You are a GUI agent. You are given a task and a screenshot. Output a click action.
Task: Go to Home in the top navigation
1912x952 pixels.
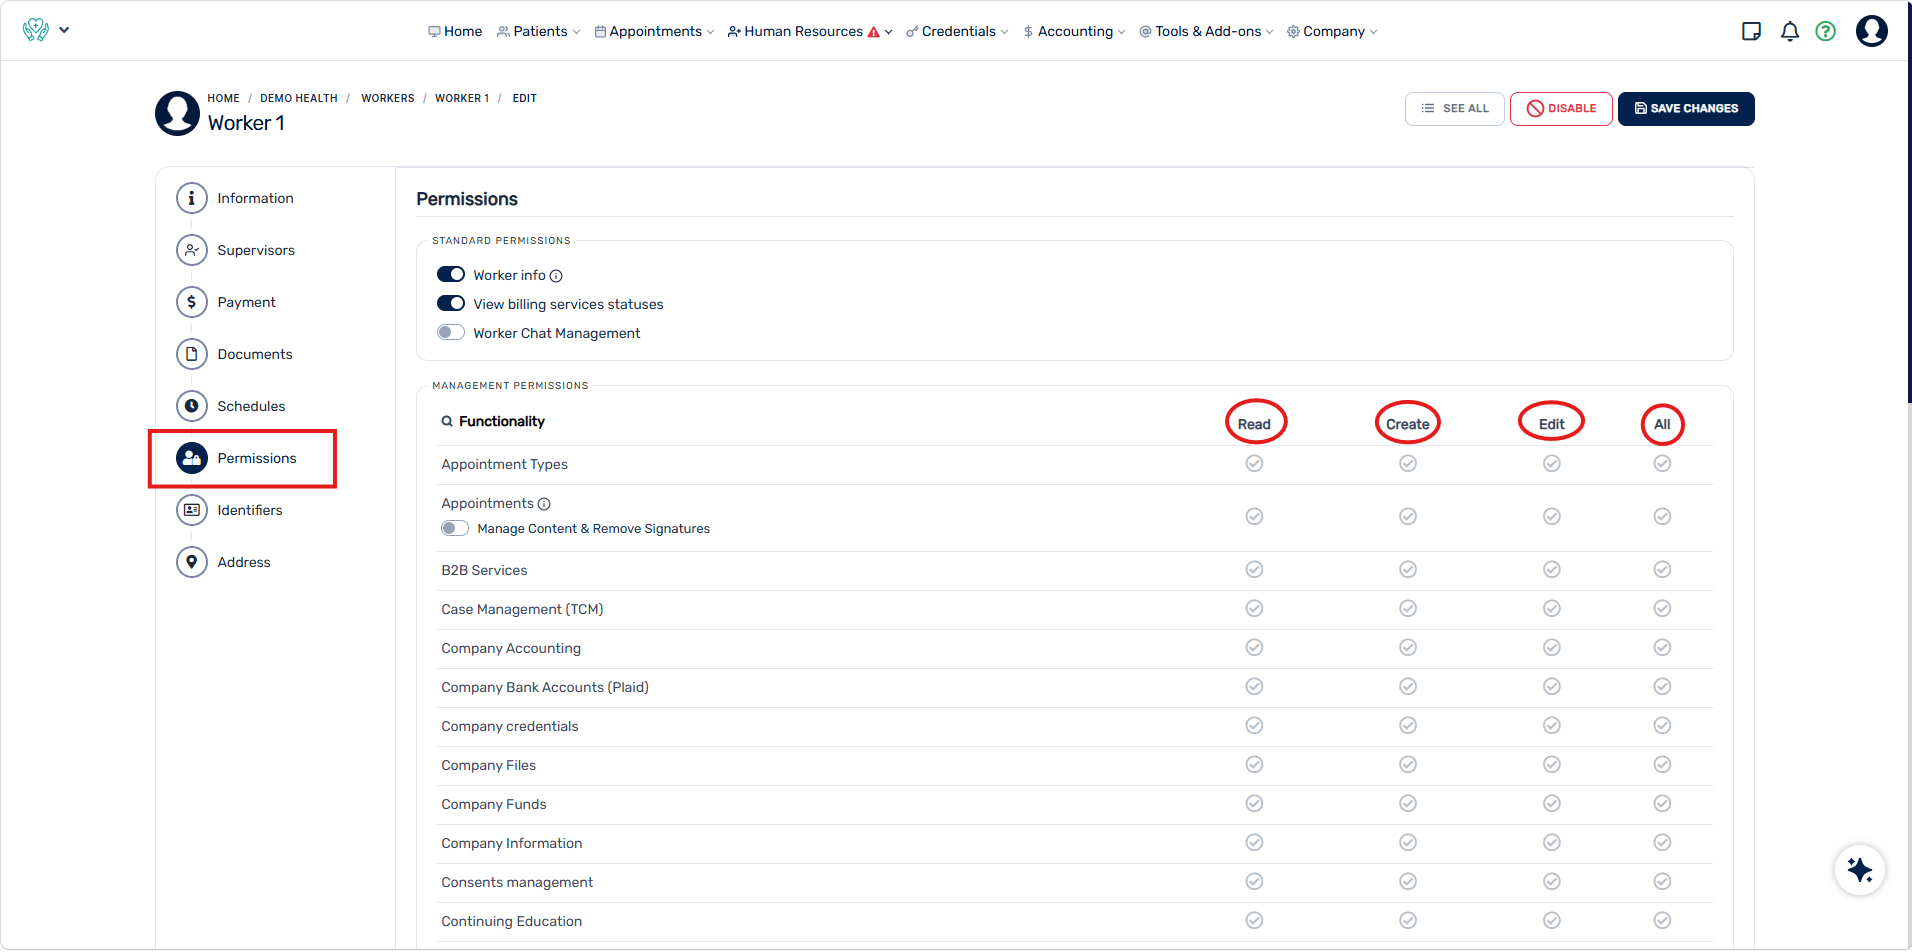point(455,31)
